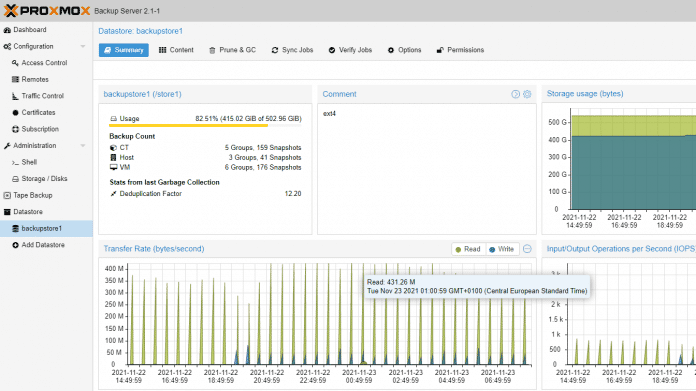Image resolution: width=696 pixels, height=391 pixels.
Task: Click the Shell terminal prompt icon
Action: click(x=15, y=162)
